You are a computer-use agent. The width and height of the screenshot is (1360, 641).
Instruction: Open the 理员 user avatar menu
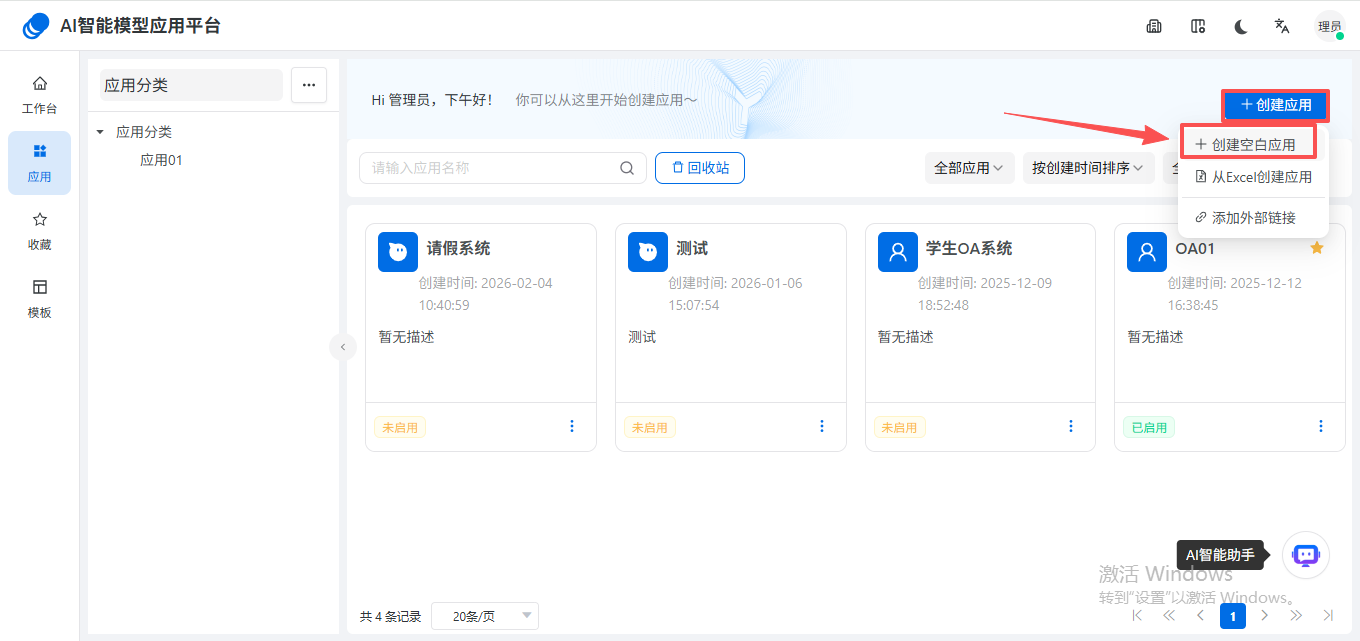tap(1330, 27)
